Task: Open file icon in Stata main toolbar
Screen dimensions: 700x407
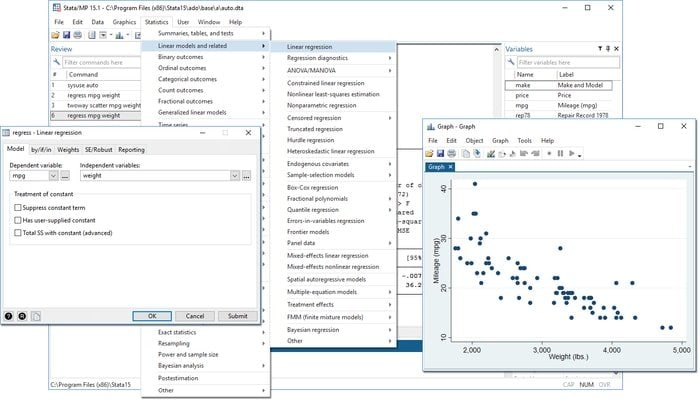Action: (x=55, y=35)
